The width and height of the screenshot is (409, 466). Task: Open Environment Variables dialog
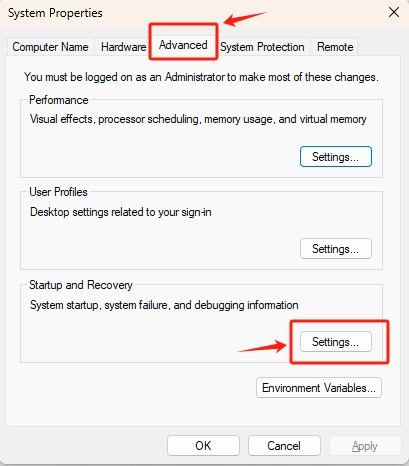click(x=319, y=388)
